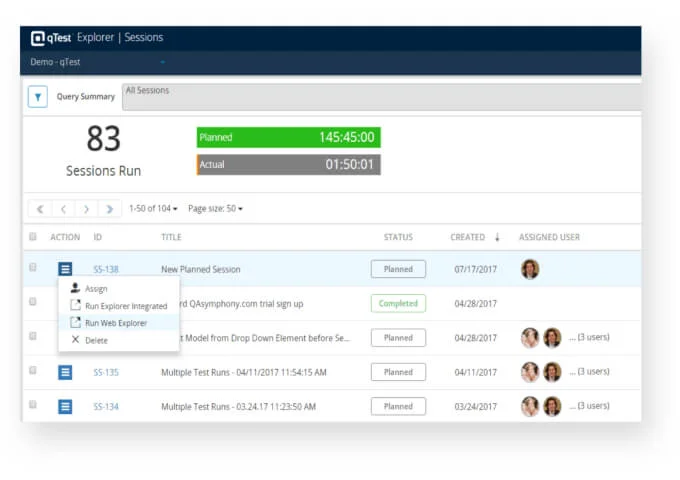The height and width of the screenshot is (480, 680).
Task: Click the Explorer | Sessions header title
Action: [120, 38]
